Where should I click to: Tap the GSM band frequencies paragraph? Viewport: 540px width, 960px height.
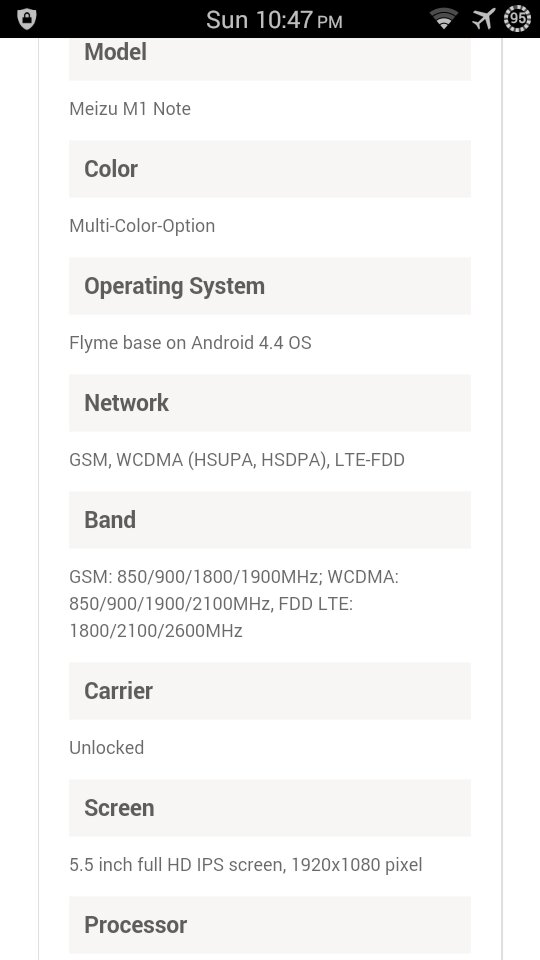point(234,604)
